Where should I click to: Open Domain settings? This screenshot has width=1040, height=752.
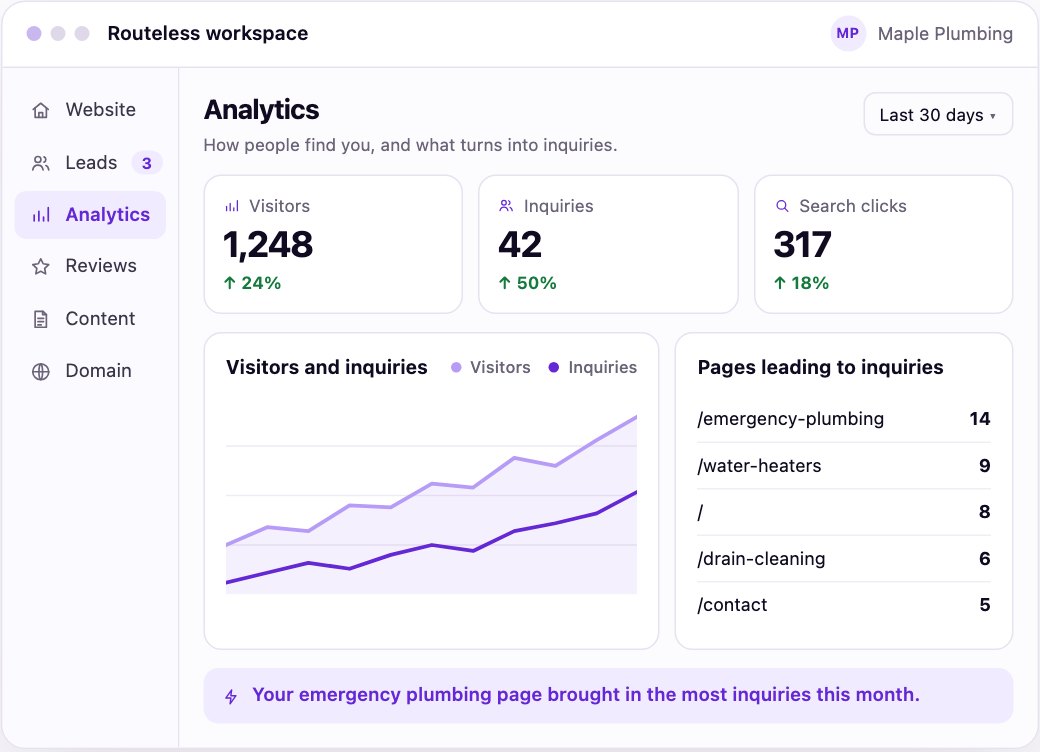click(x=90, y=371)
